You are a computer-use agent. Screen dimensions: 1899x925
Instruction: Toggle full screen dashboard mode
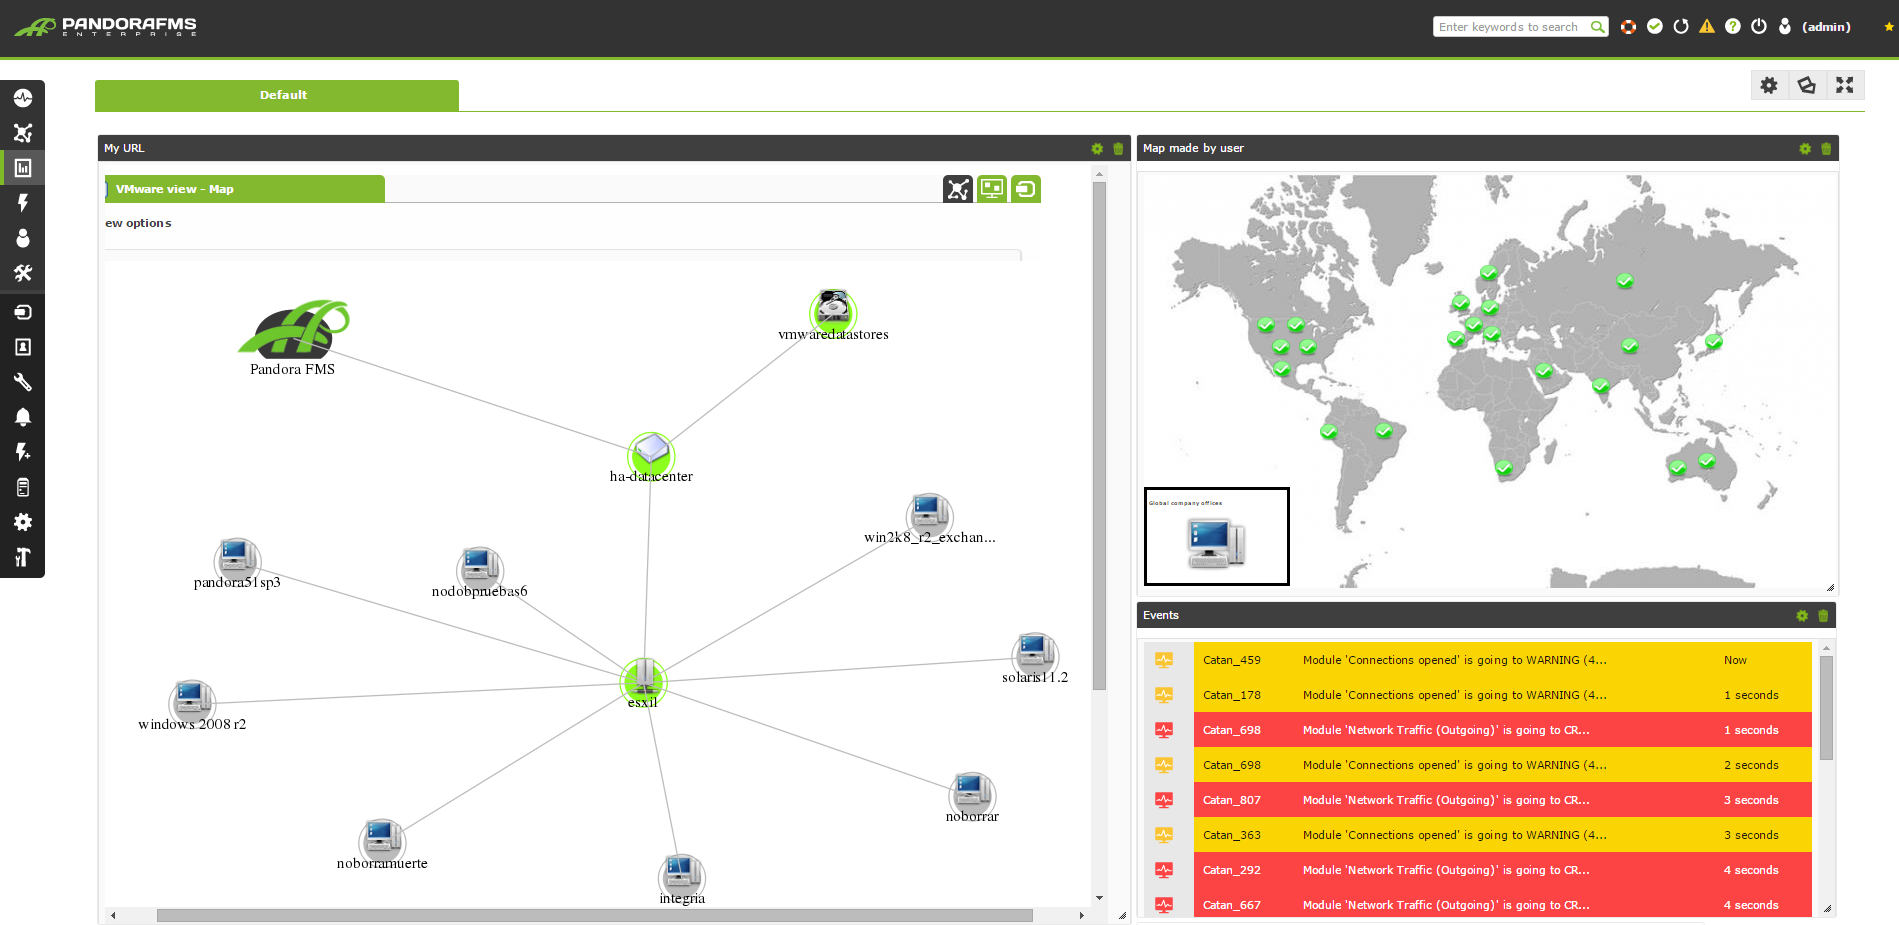1845,85
